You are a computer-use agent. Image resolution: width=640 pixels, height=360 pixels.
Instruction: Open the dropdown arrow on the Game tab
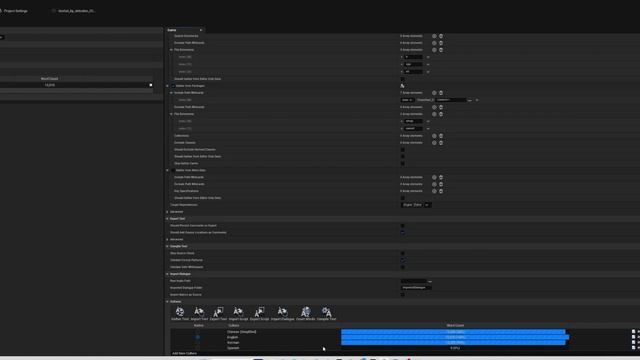201,30
